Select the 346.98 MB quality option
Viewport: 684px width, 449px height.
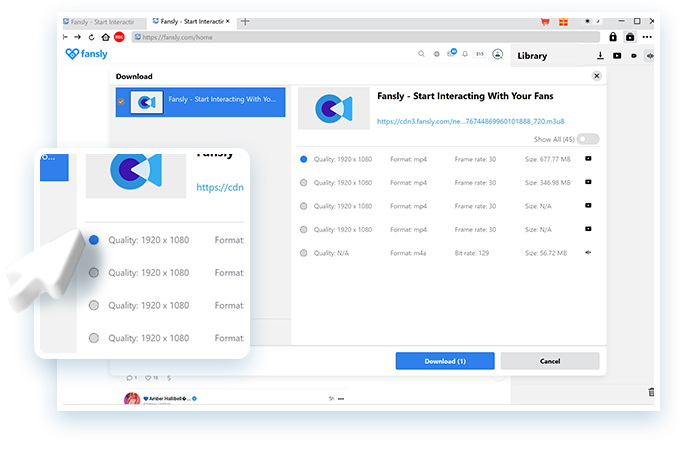pos(304,183)
